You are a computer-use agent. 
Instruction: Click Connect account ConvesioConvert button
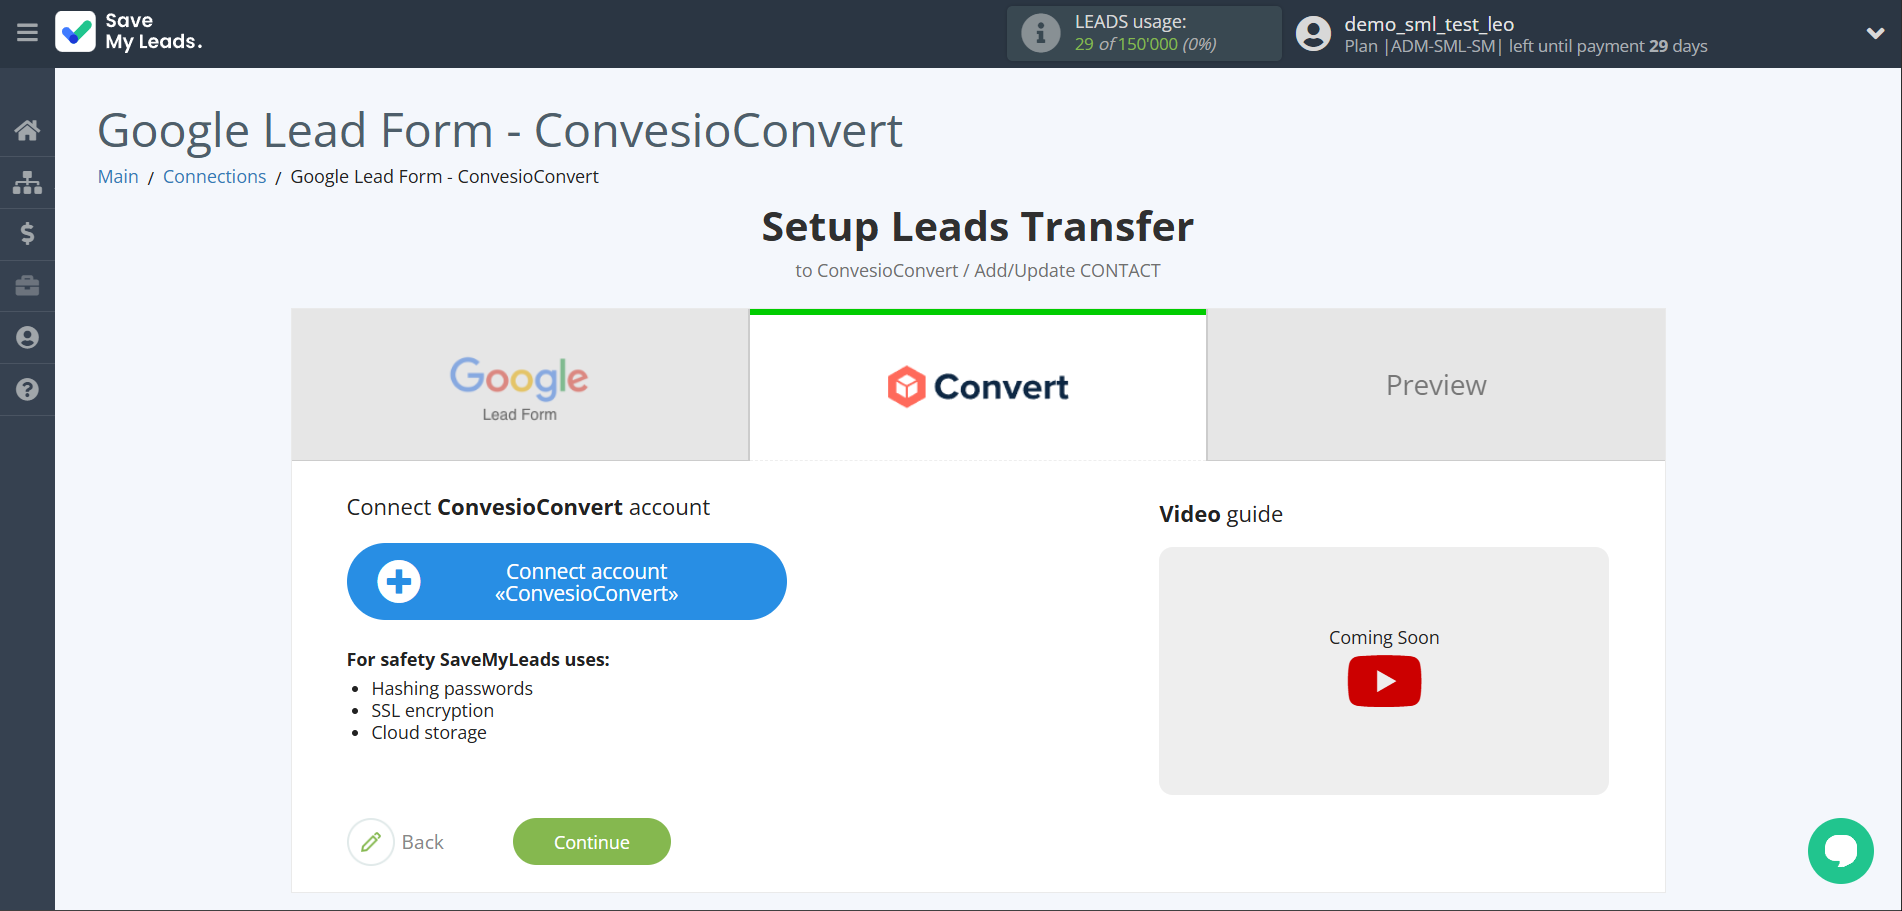[566, 582]
